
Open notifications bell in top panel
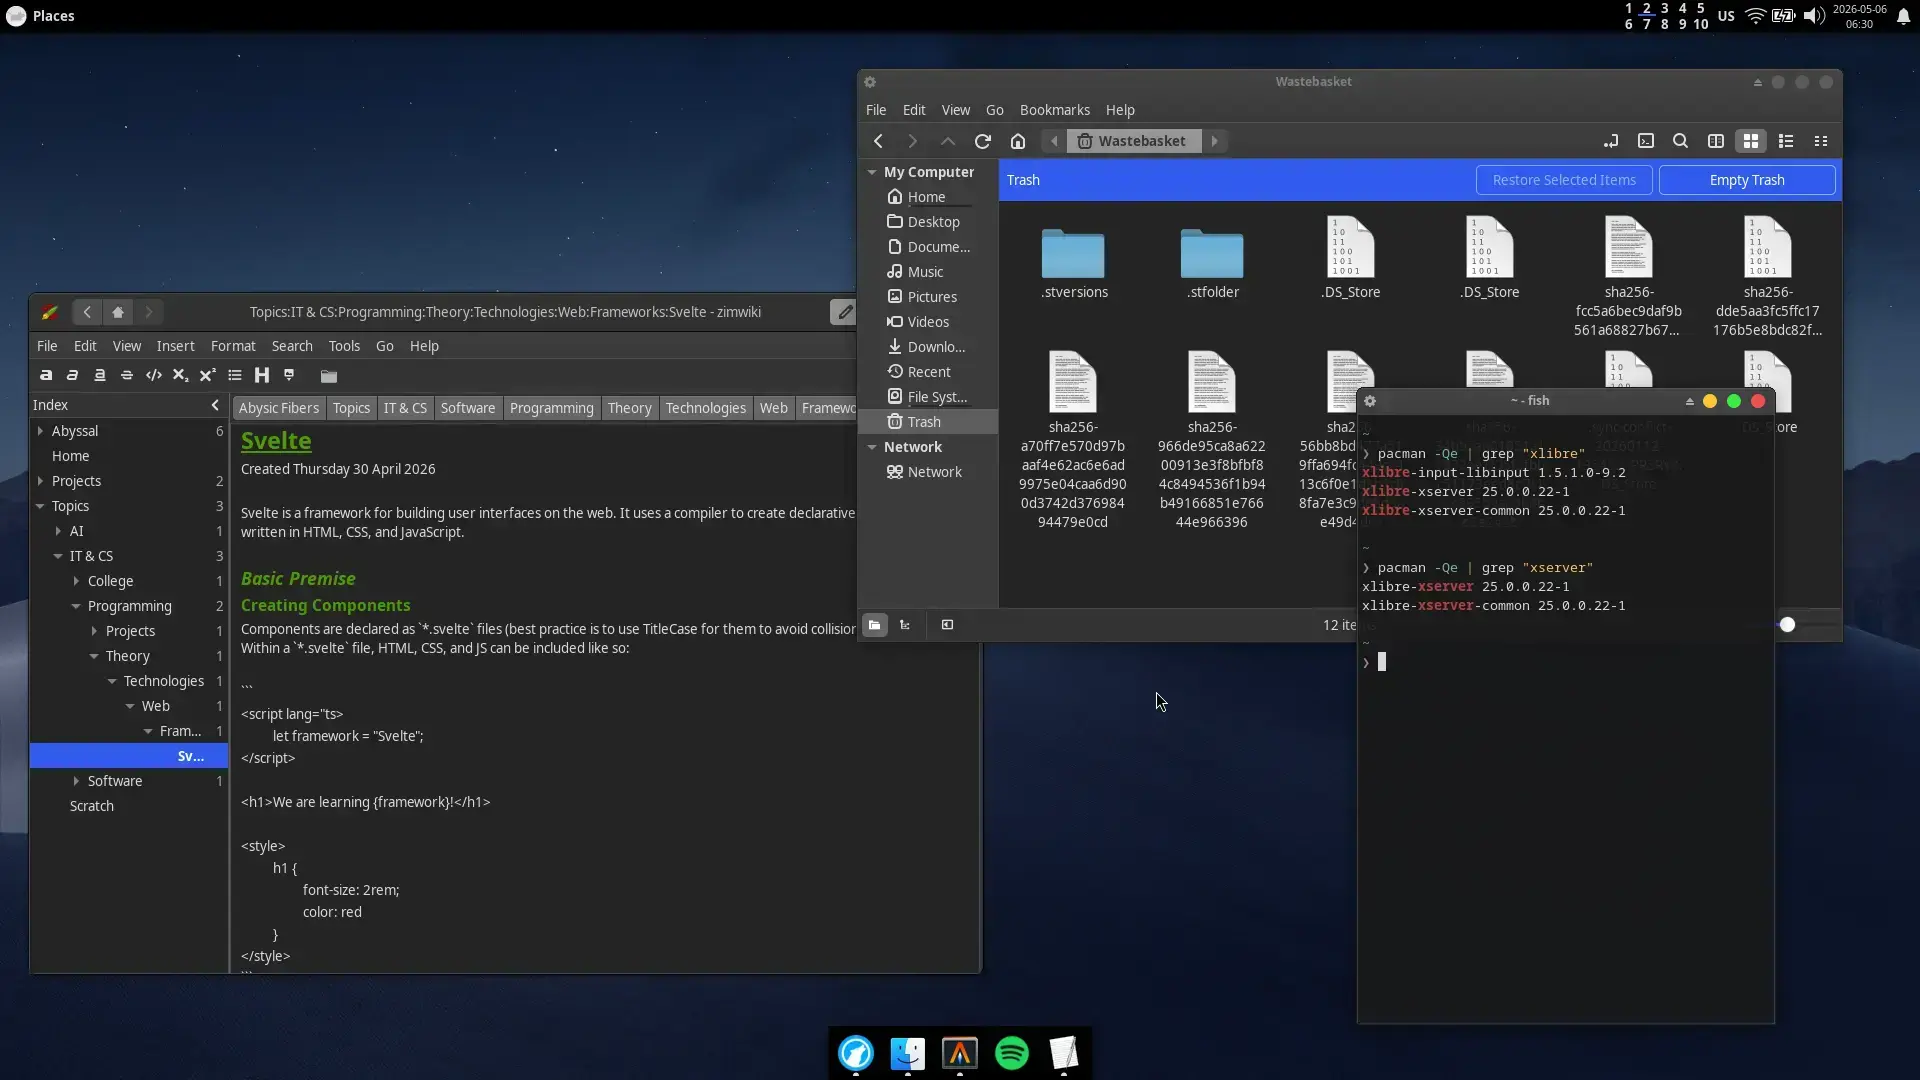(x=1903, y=16)
